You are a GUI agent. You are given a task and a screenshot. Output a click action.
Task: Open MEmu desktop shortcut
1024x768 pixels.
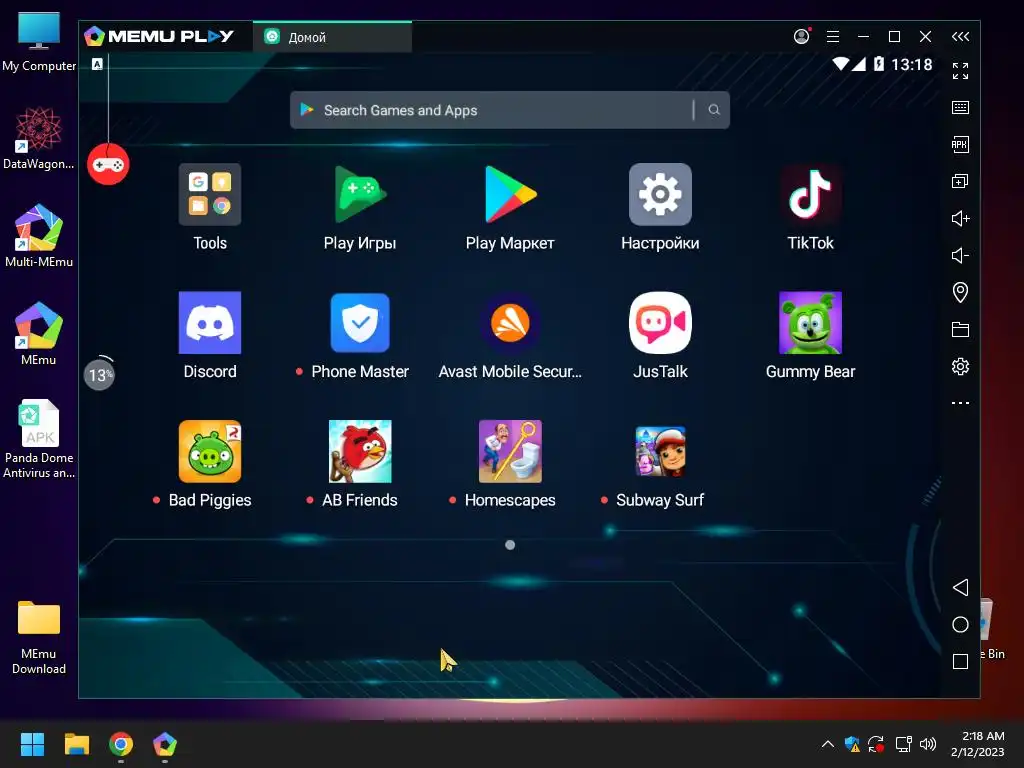tap(39, 334)
